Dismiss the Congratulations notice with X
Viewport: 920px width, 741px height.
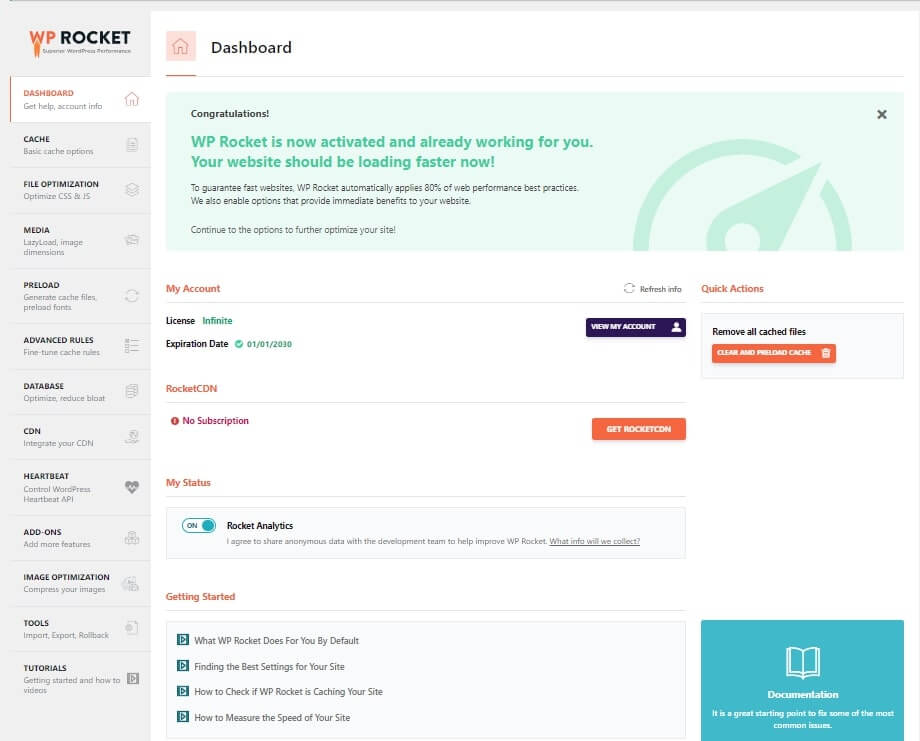coord(881,114)
